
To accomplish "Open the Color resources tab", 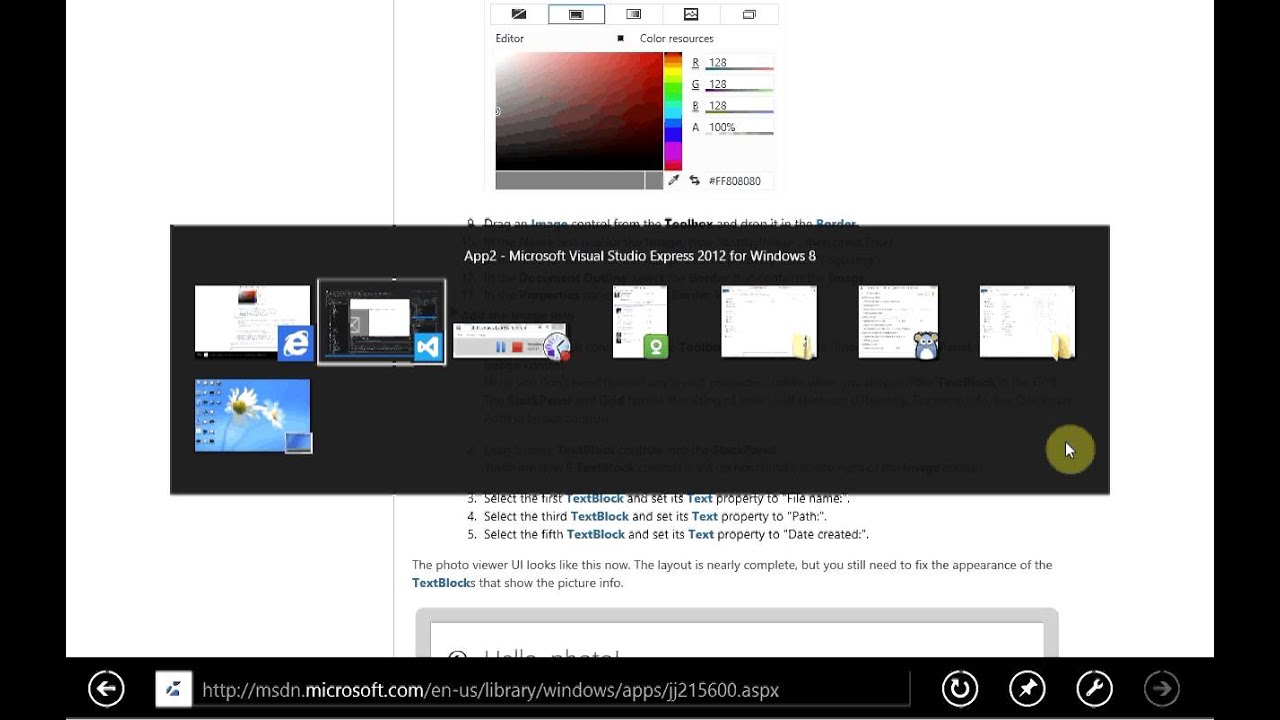I will point(677,38).
